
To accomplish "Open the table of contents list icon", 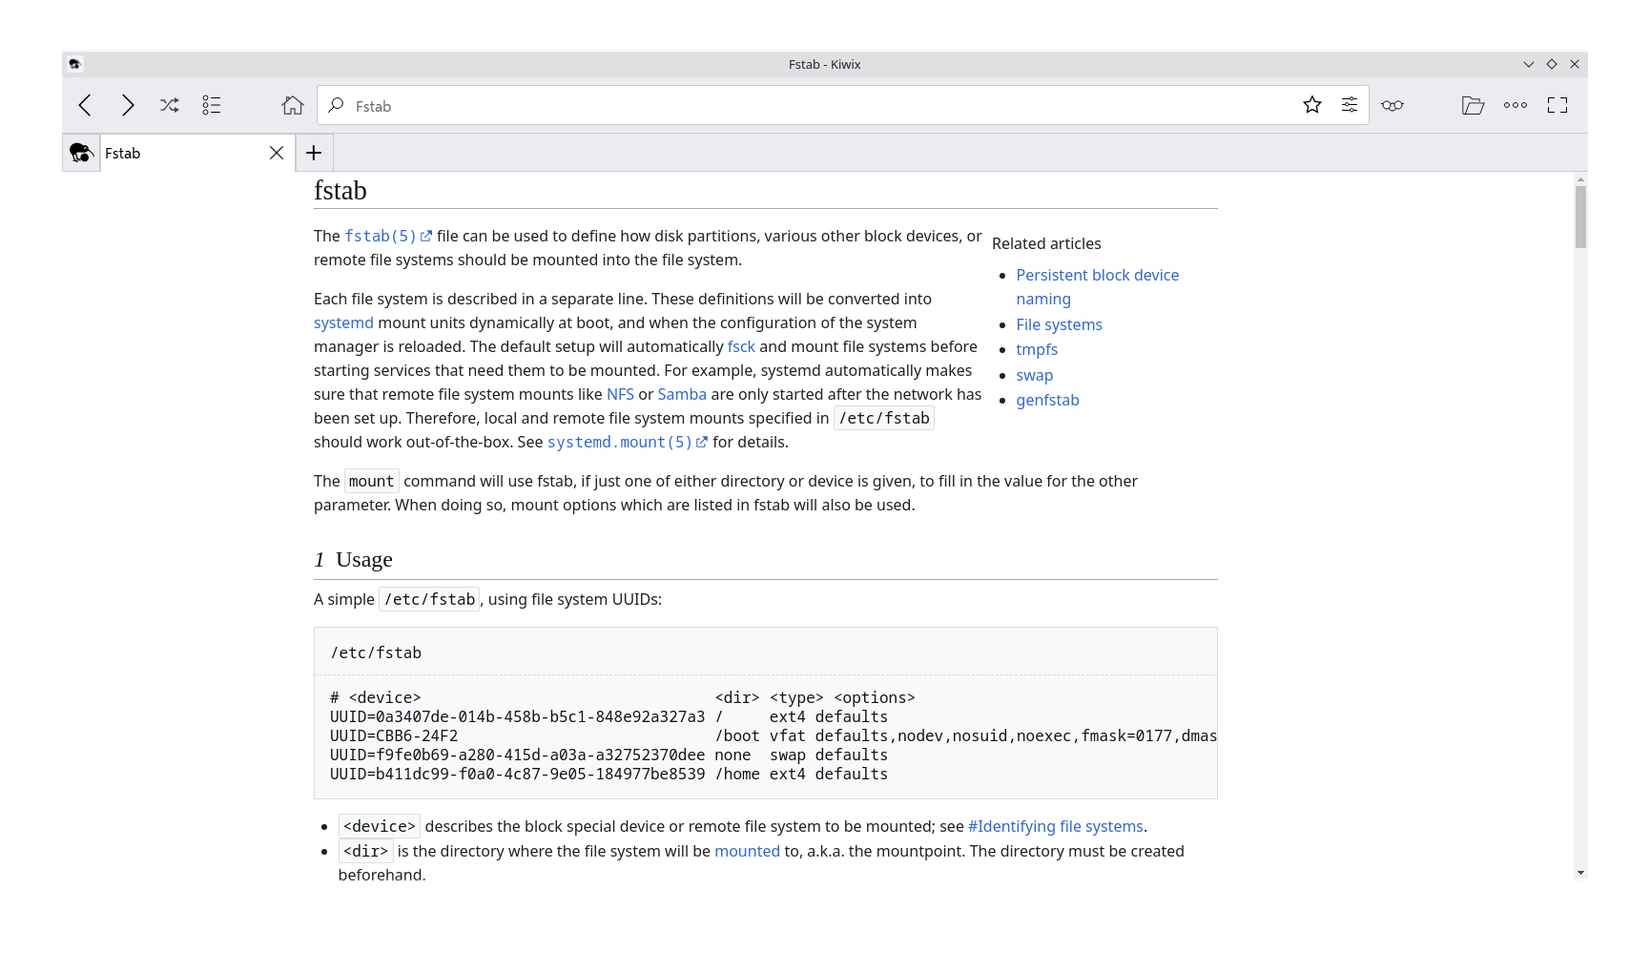I will [x=211, y=105].
